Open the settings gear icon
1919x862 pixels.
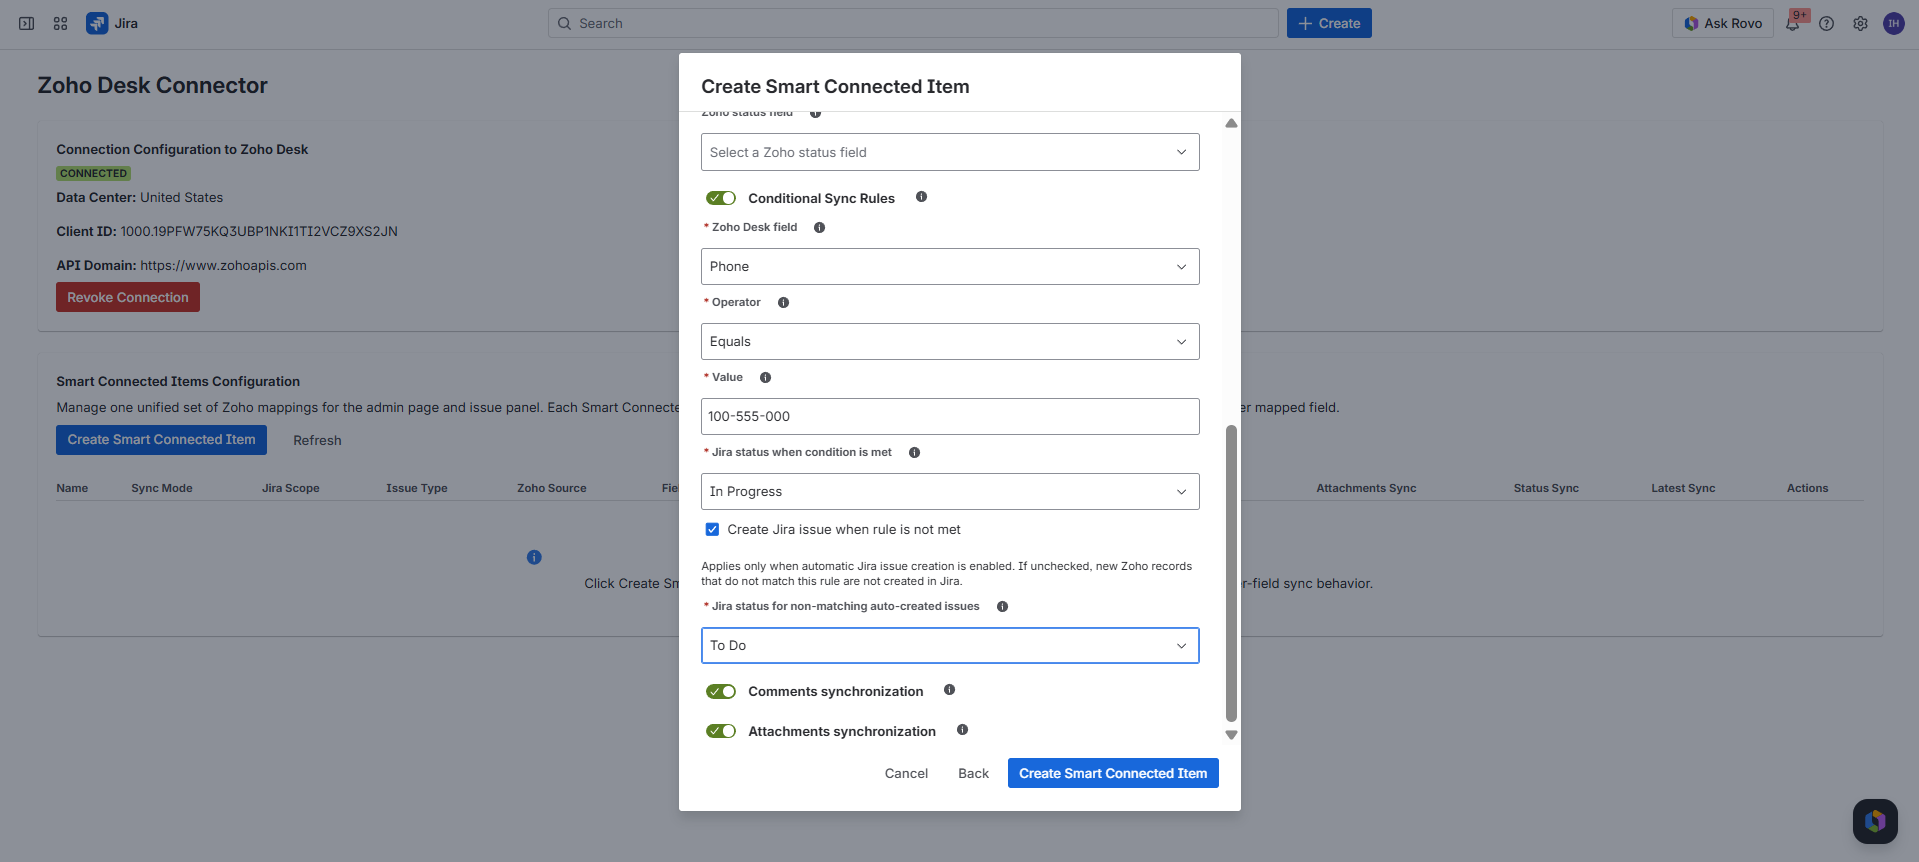coord(1860,23)
